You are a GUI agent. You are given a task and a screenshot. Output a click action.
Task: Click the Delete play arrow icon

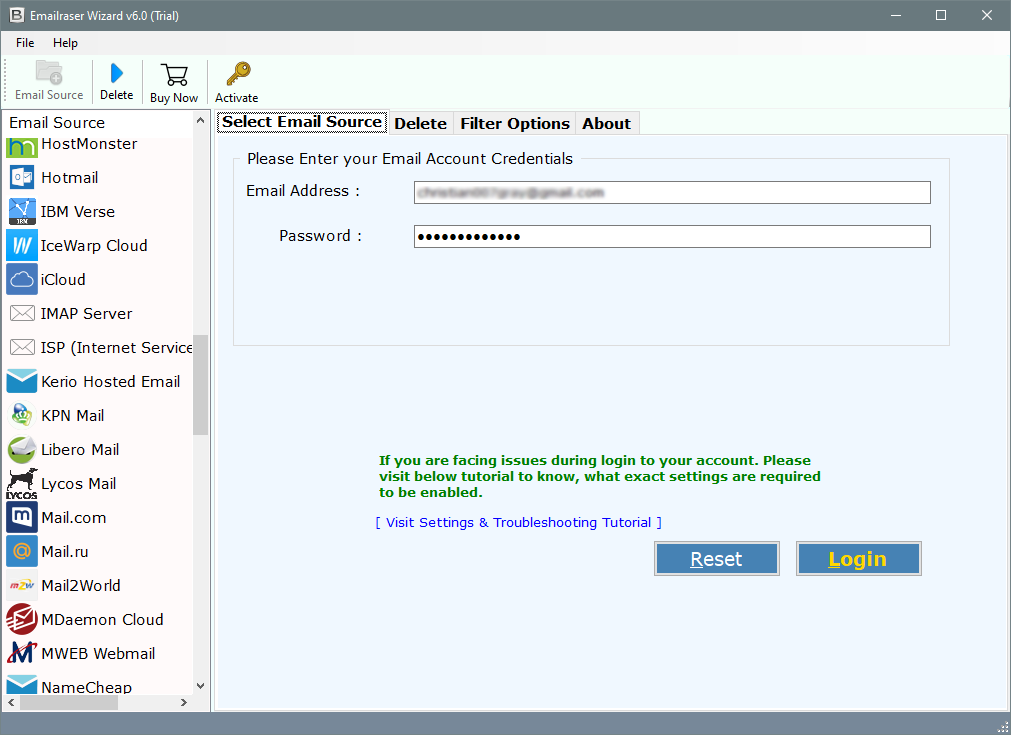(117, 73)
